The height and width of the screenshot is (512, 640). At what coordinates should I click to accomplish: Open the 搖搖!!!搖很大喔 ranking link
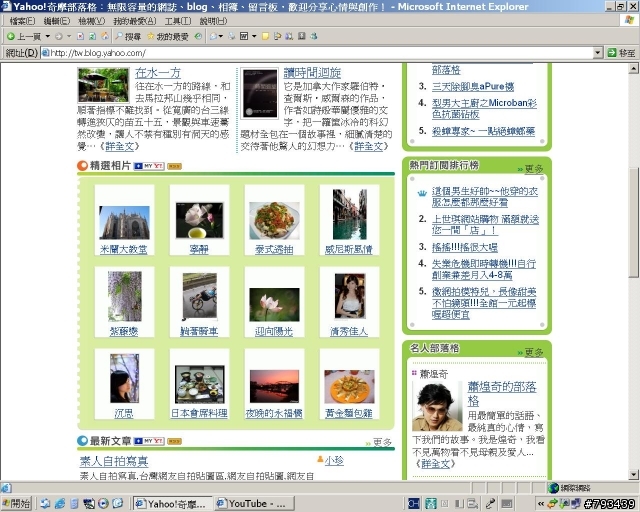[465, 247]
